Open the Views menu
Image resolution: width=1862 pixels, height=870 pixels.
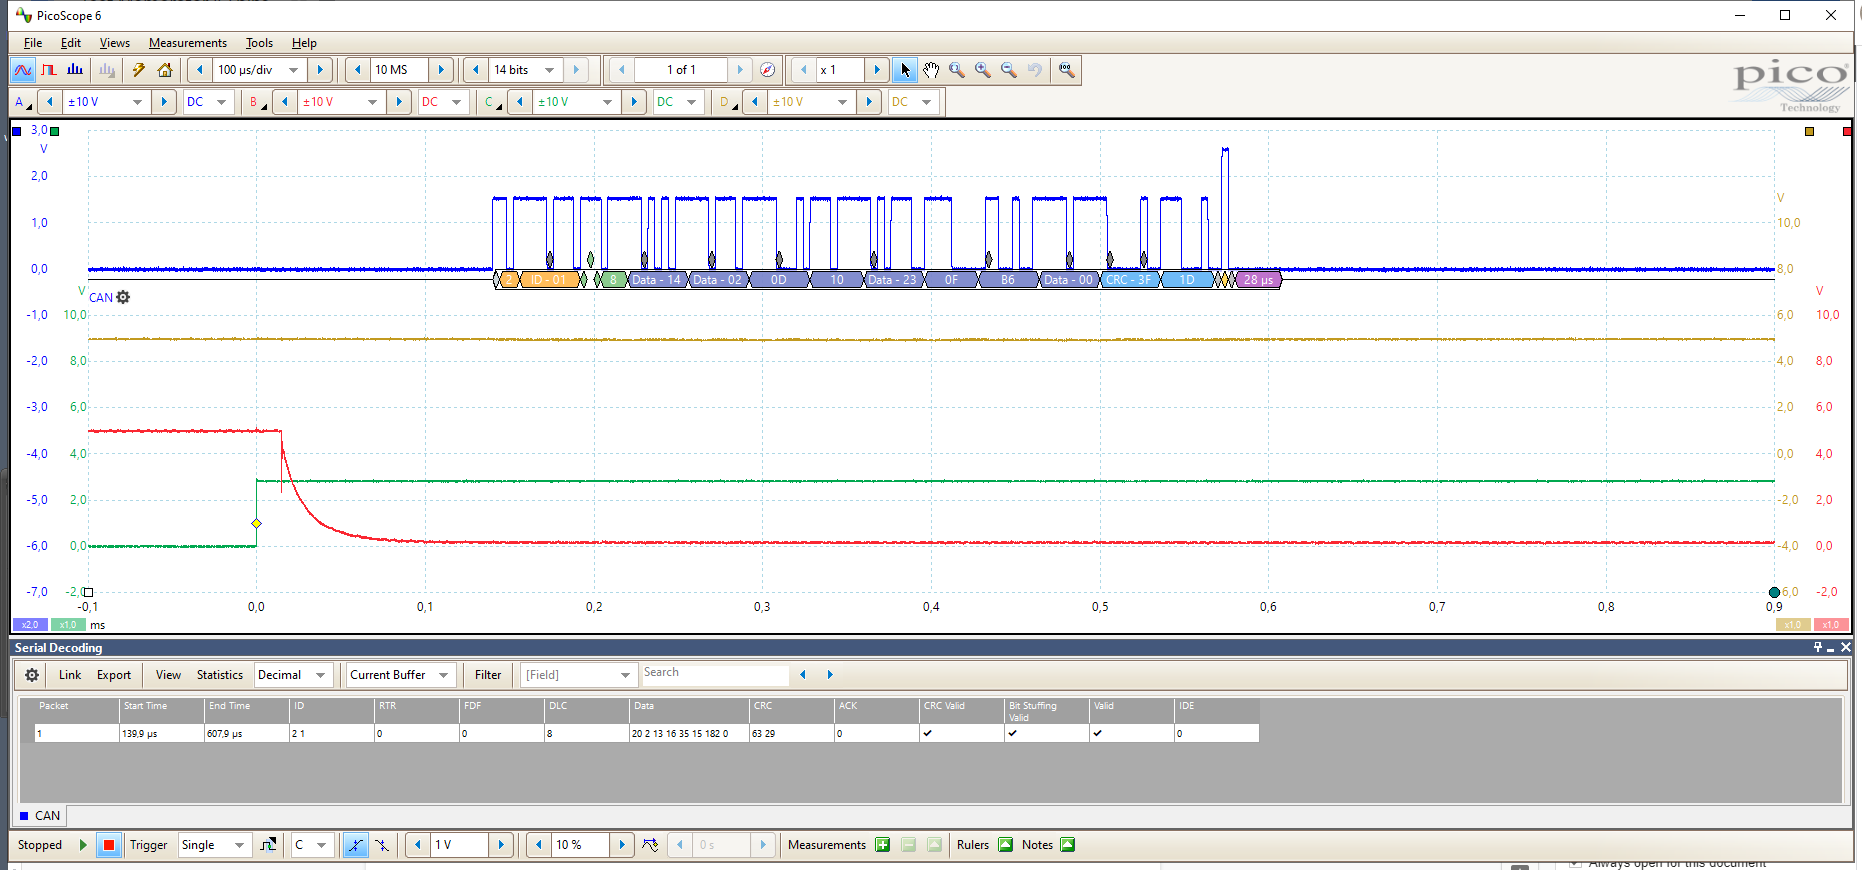pos(115,43)
